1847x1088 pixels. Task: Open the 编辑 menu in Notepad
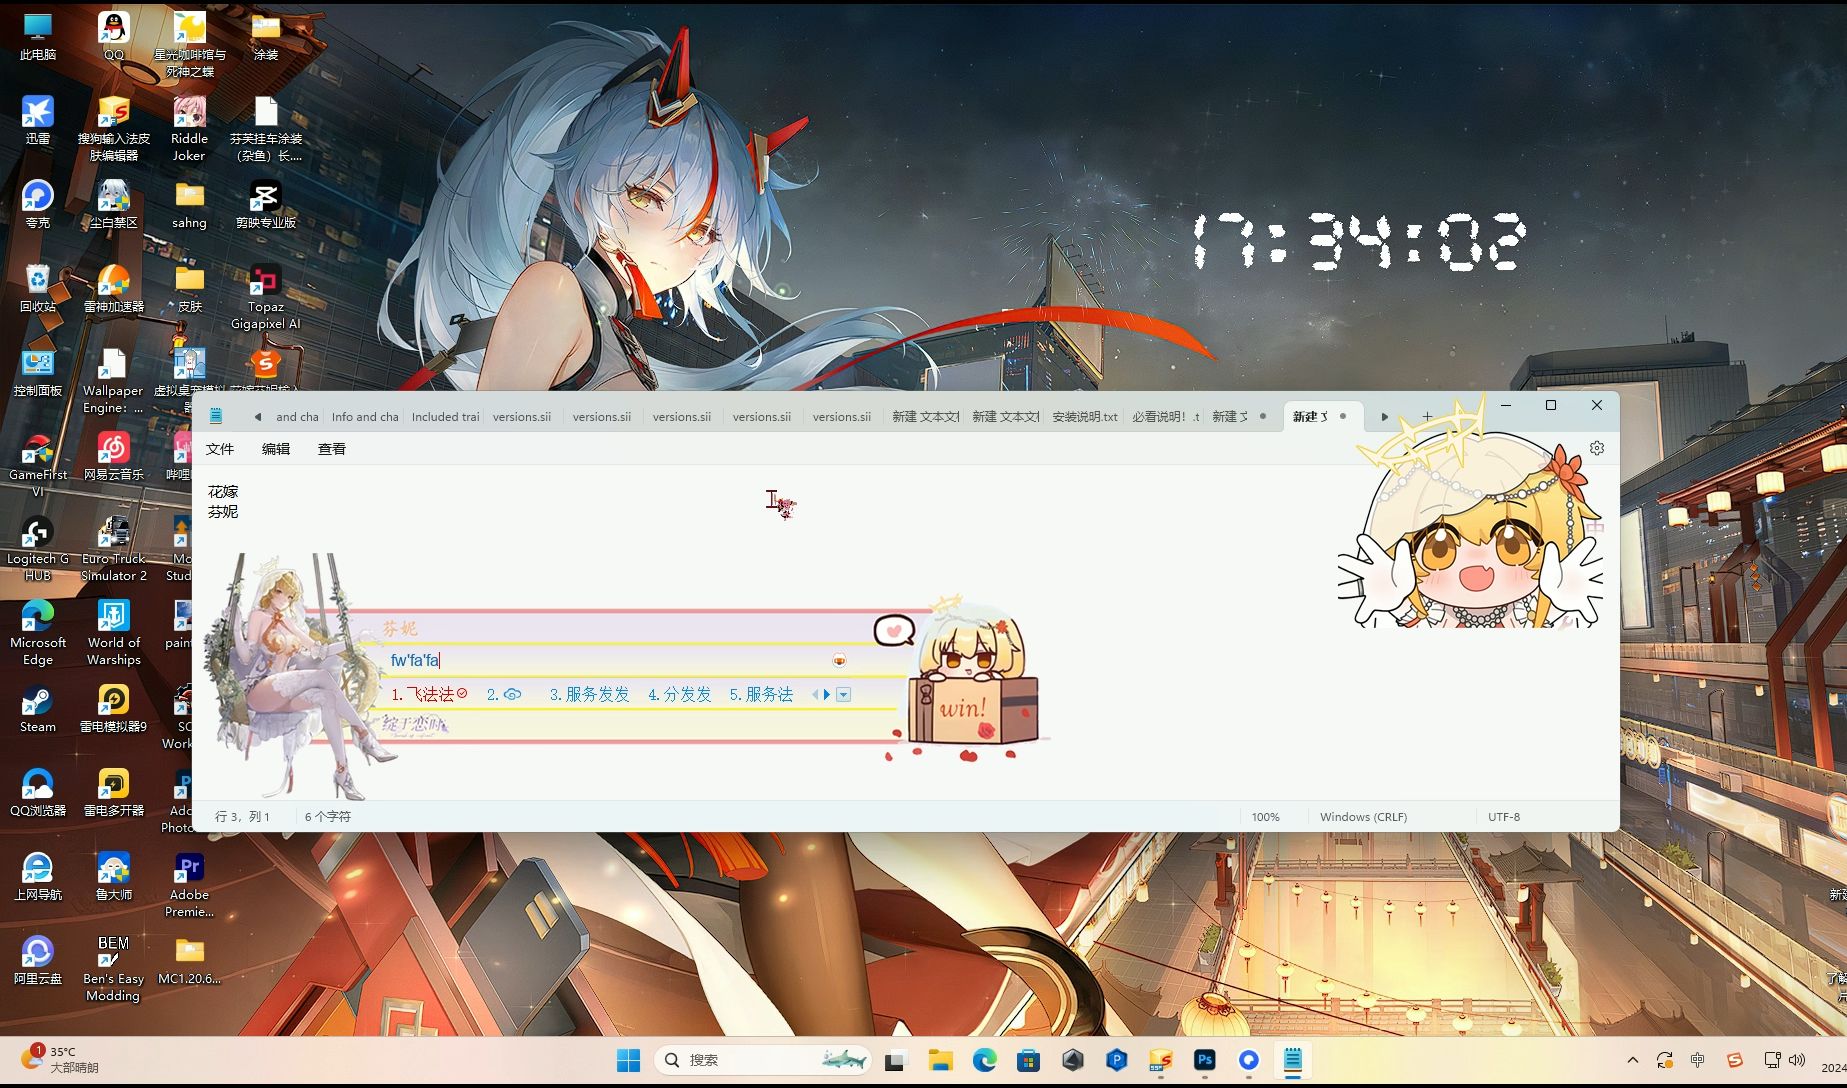coord(276,449)
